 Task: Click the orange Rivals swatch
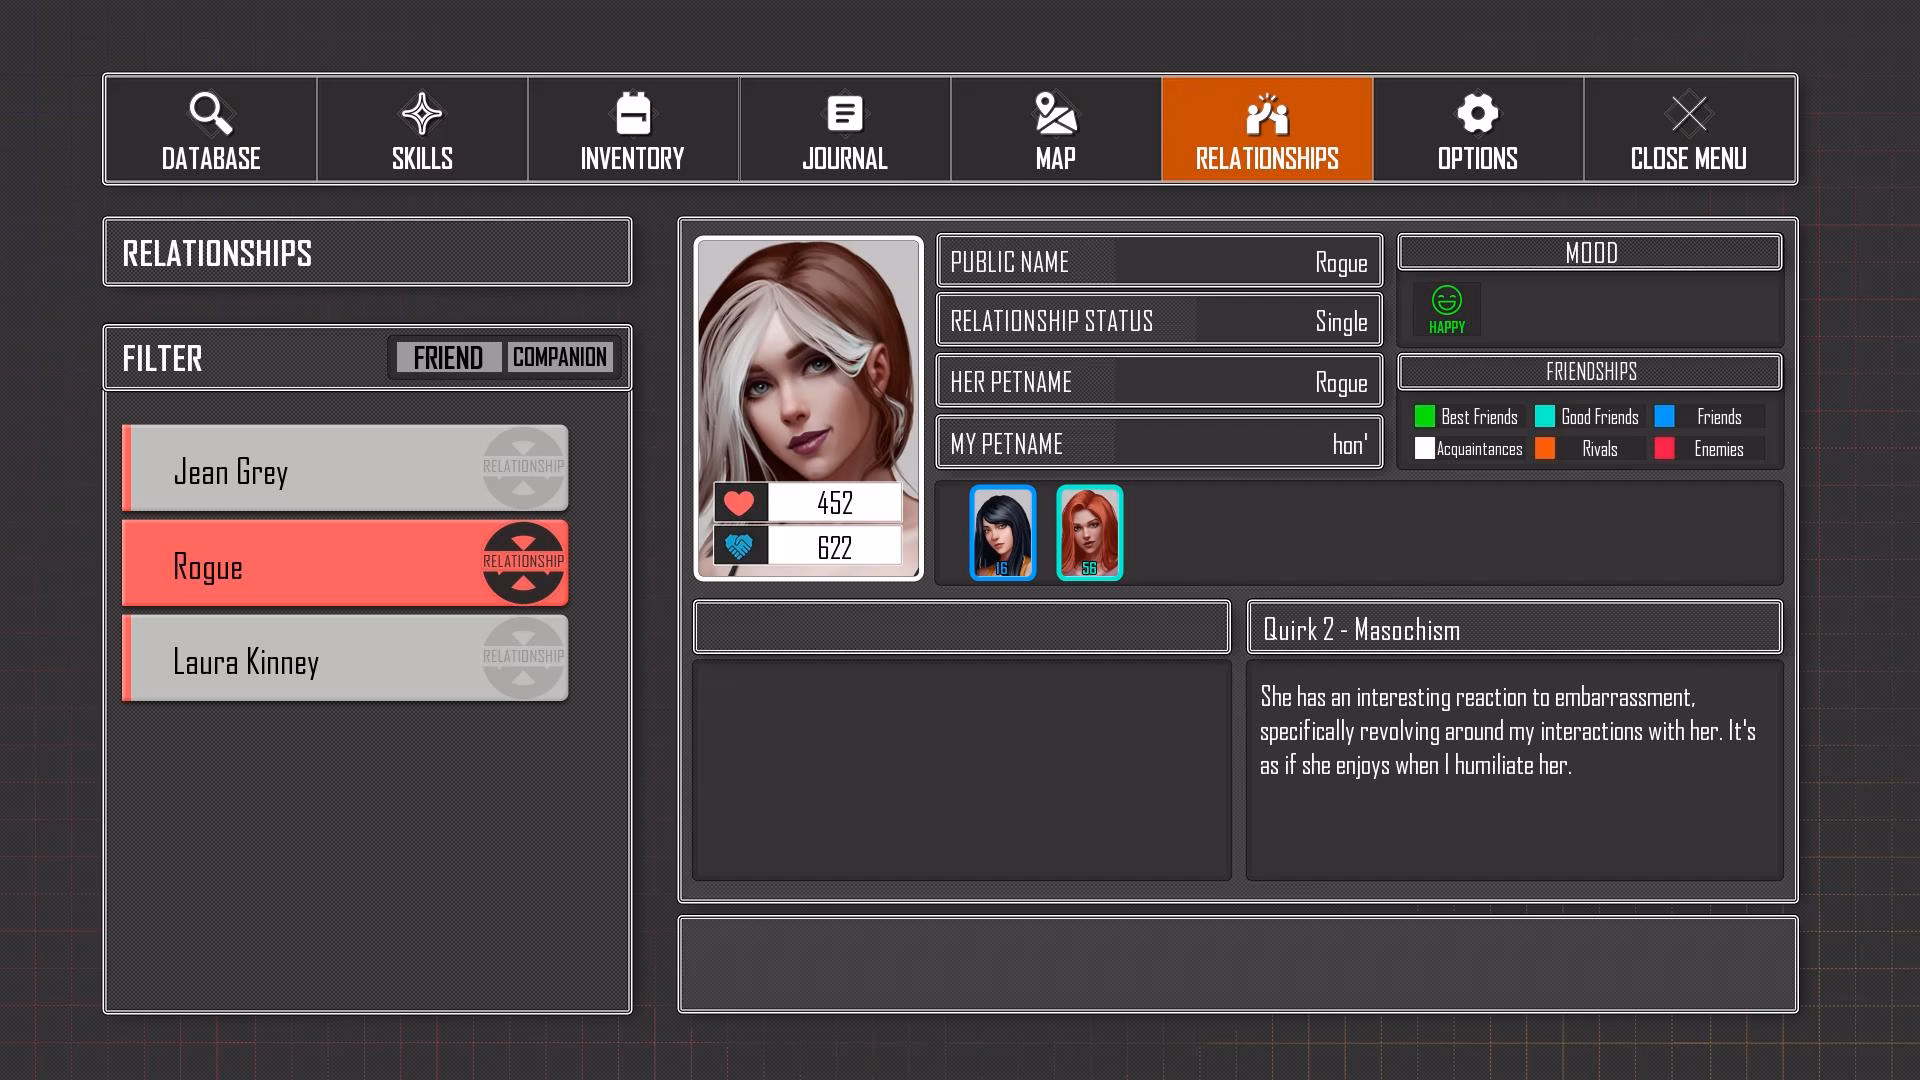click(1545, 448)
